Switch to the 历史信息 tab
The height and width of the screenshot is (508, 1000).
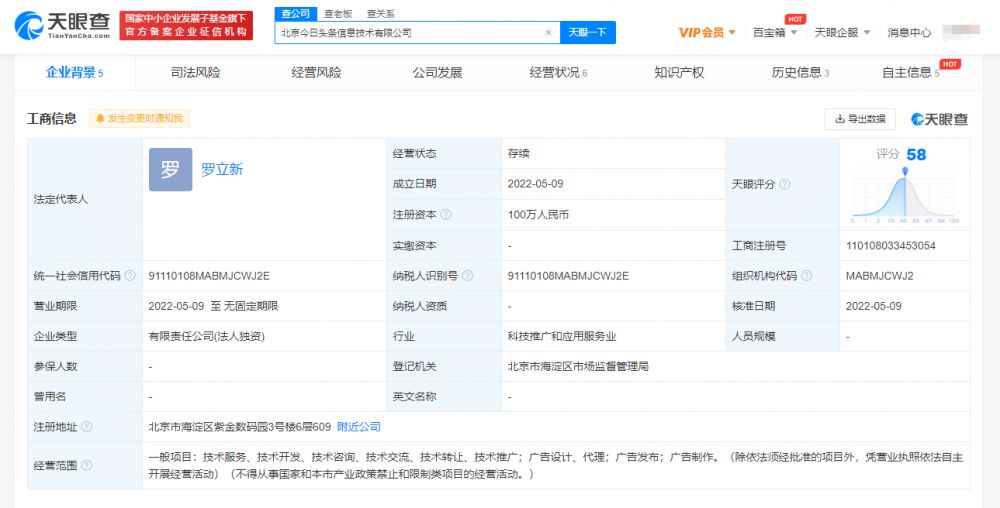(800, 73)
